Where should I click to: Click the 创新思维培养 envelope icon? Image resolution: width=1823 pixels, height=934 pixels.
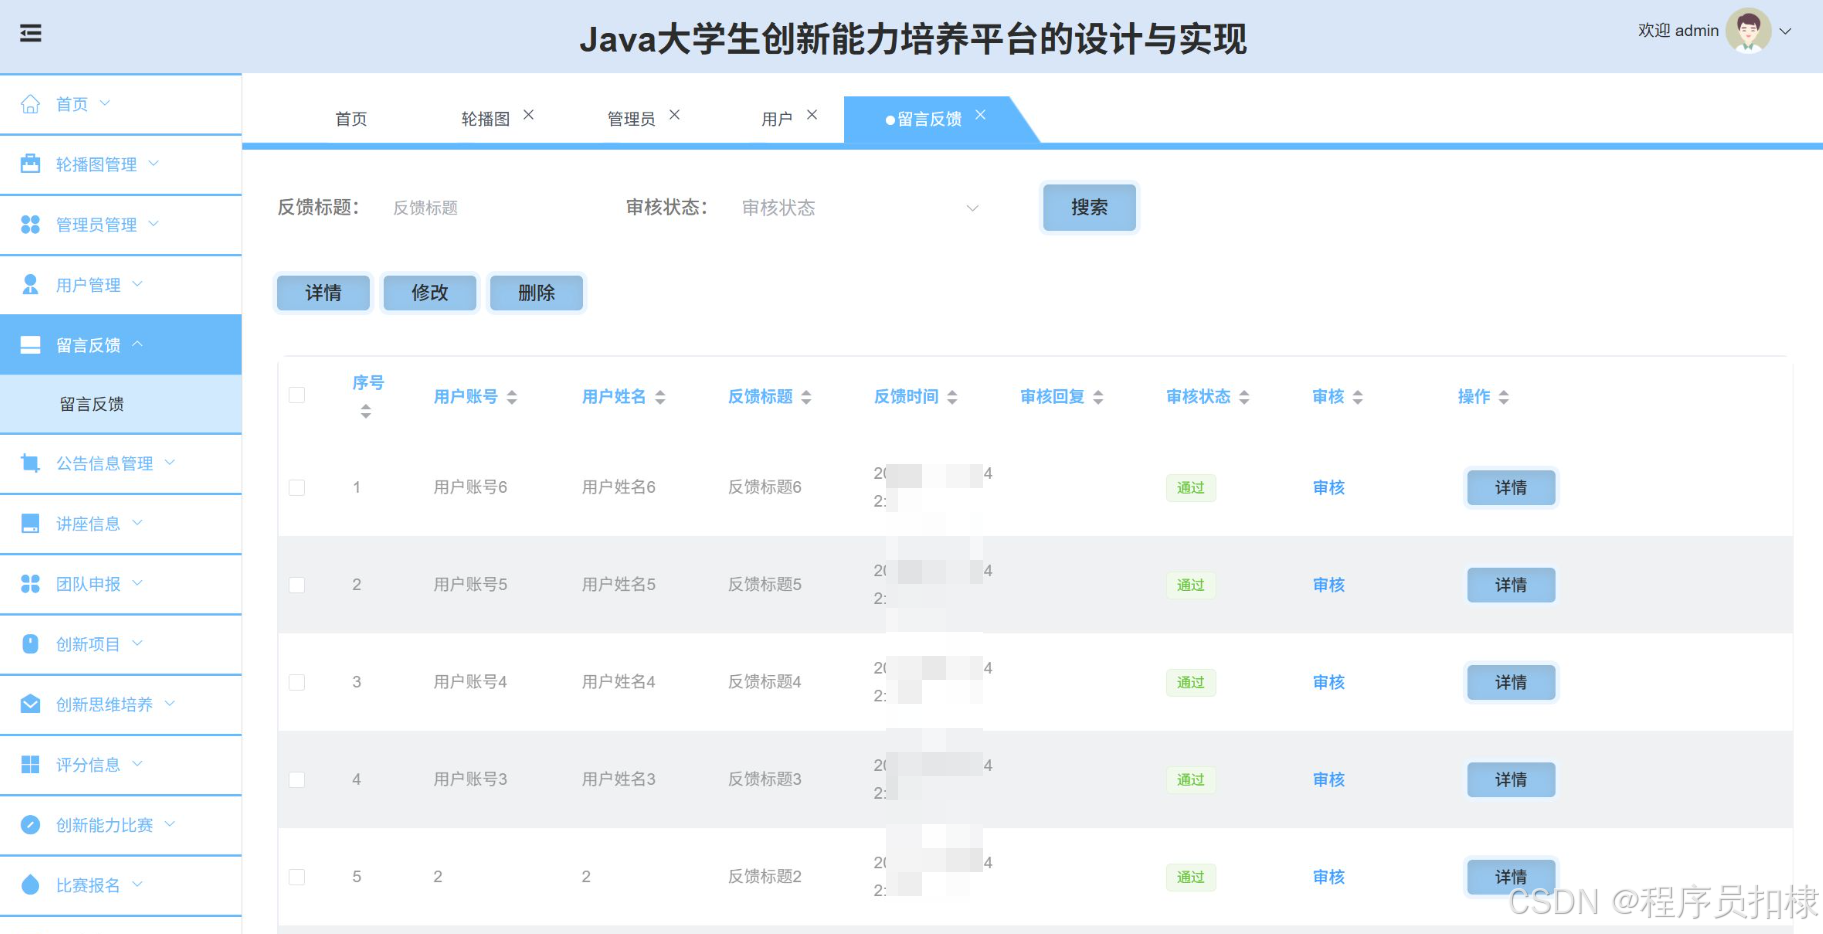coord(29,704)
